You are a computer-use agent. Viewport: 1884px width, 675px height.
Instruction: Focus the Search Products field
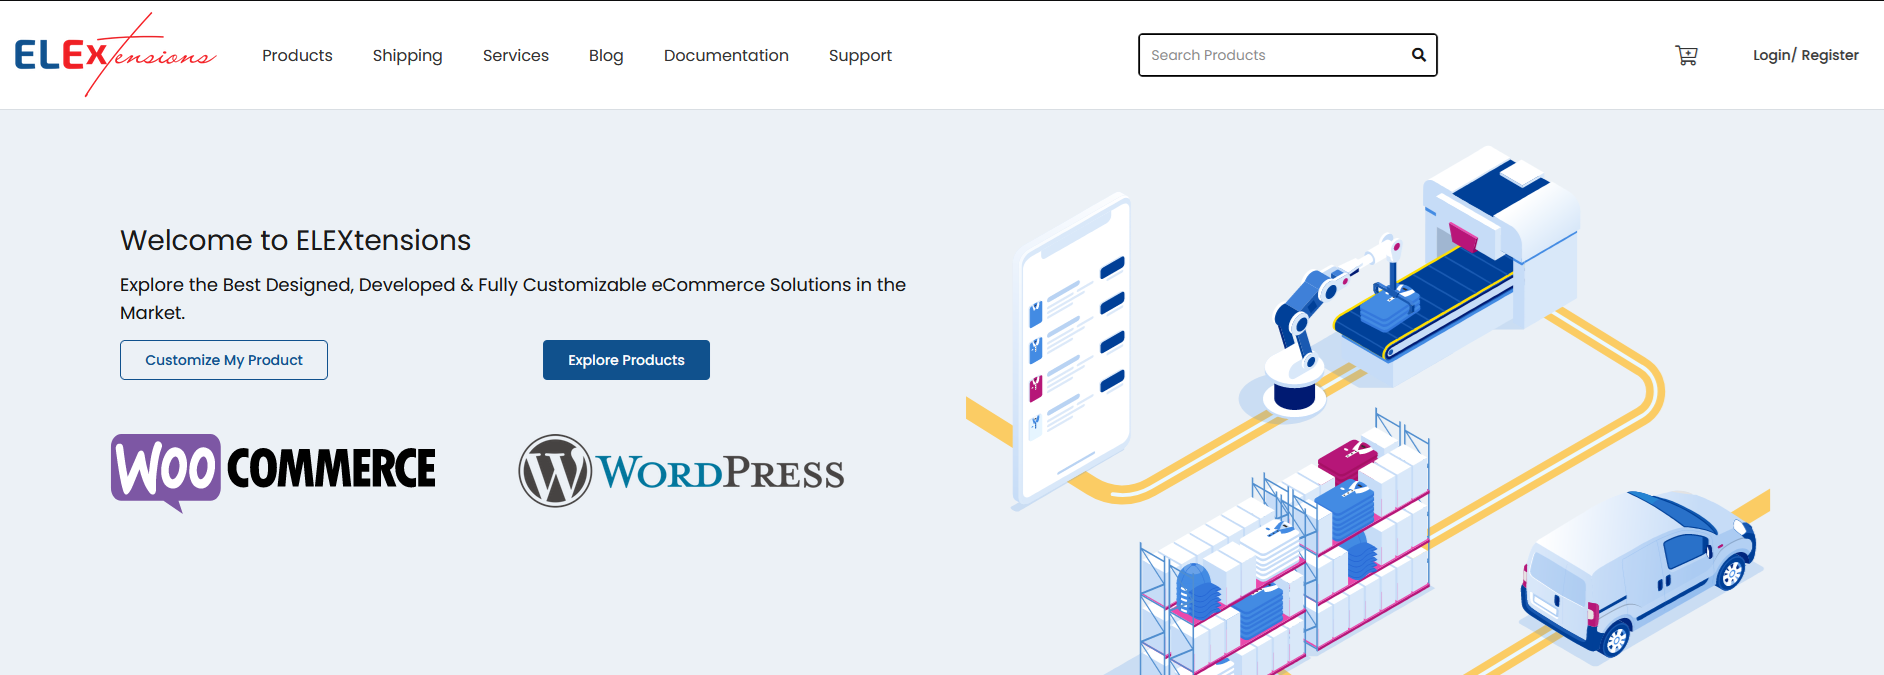(1272, 55)
